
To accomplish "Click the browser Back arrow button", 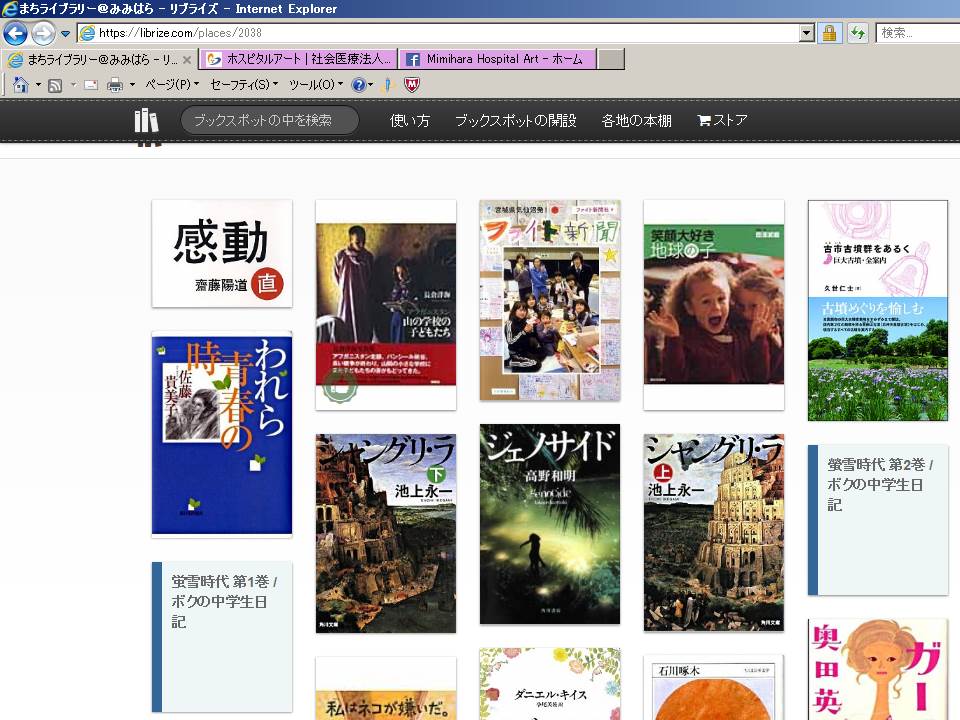I will pos(15,33).
